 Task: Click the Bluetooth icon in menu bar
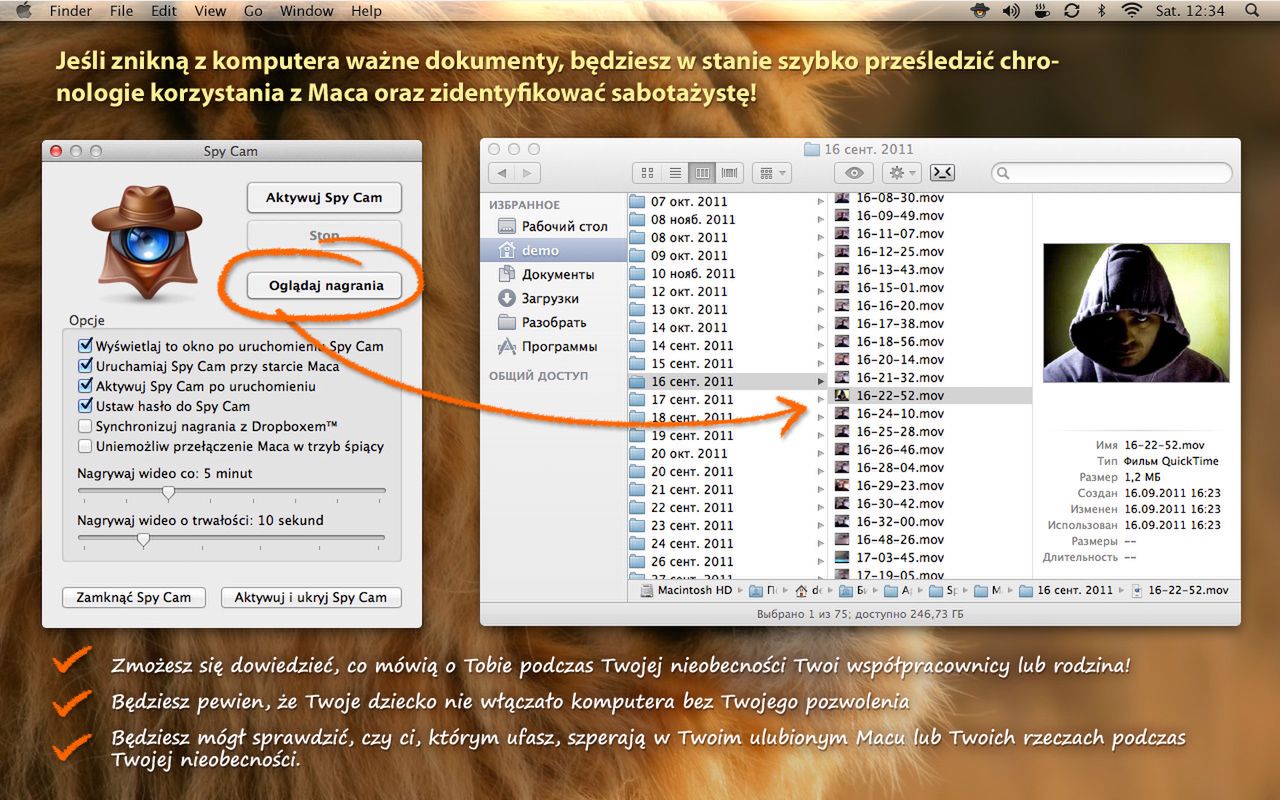pos(1102,11)
